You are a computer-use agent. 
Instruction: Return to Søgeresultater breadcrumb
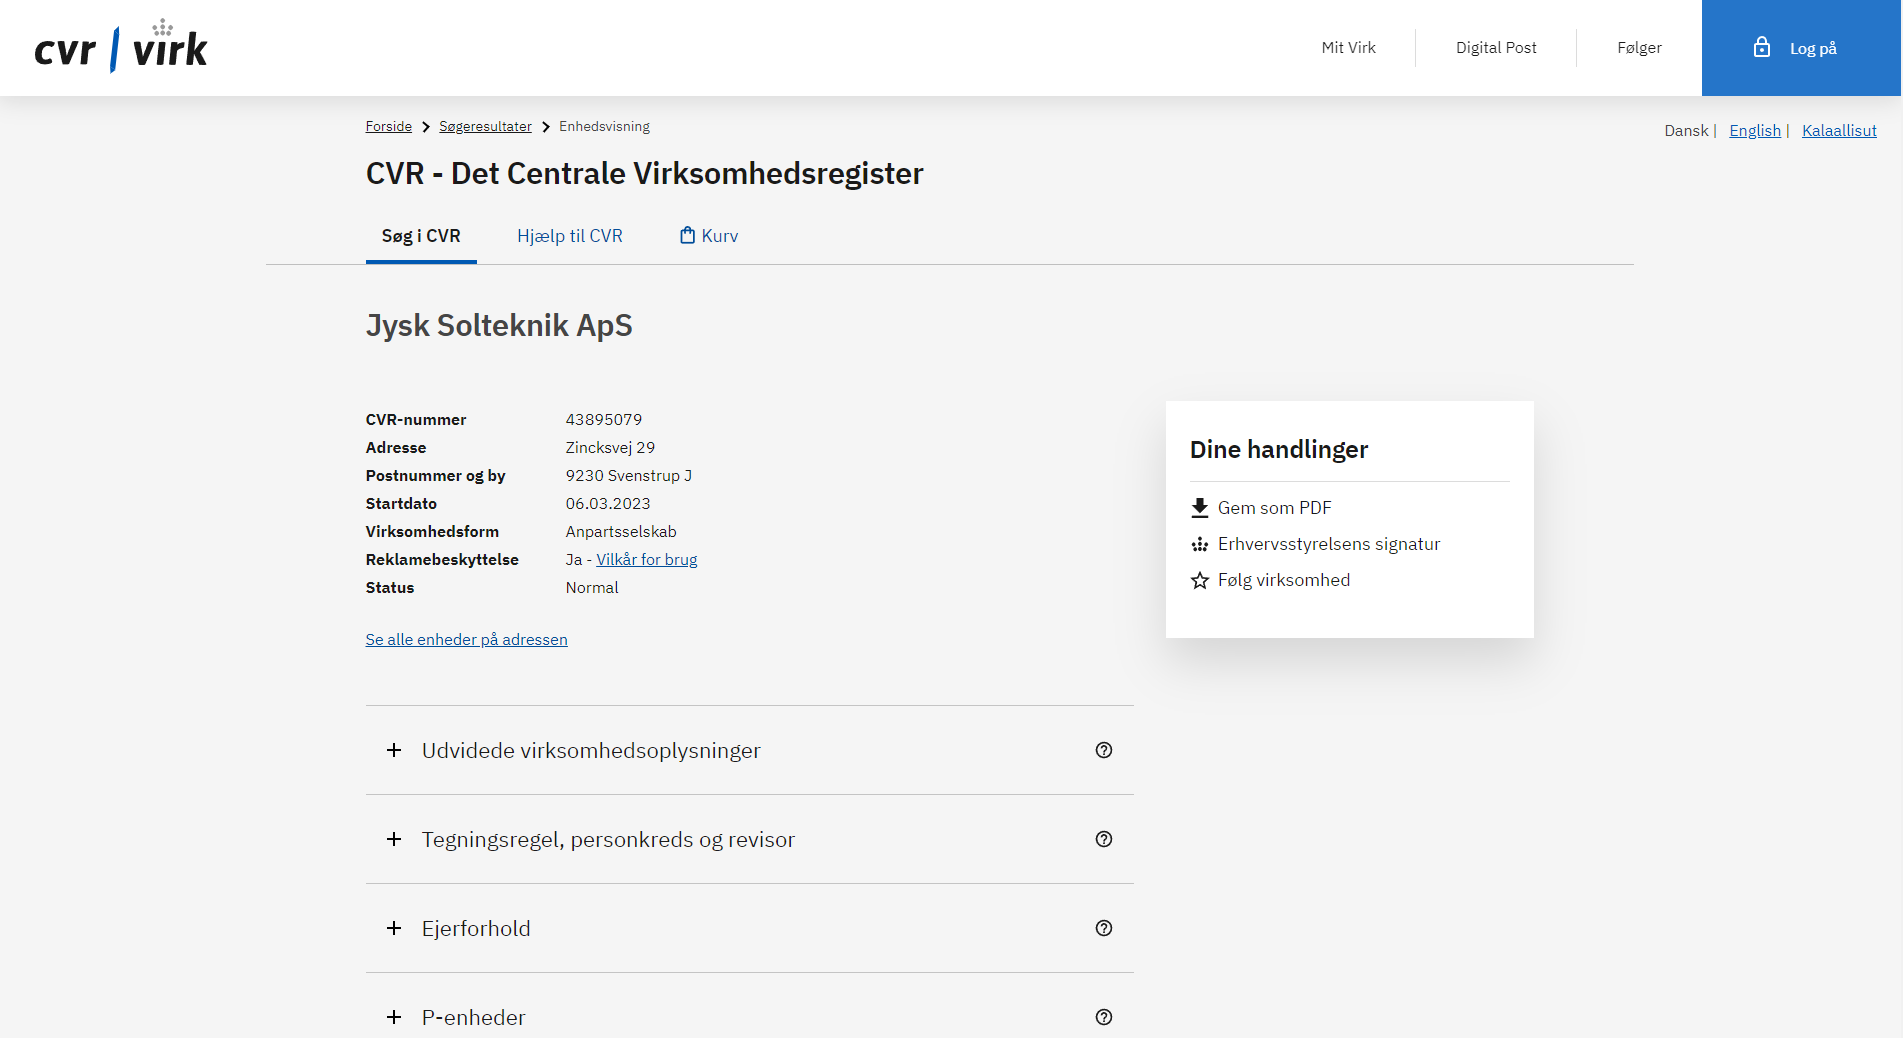click(x=485, y=126)
